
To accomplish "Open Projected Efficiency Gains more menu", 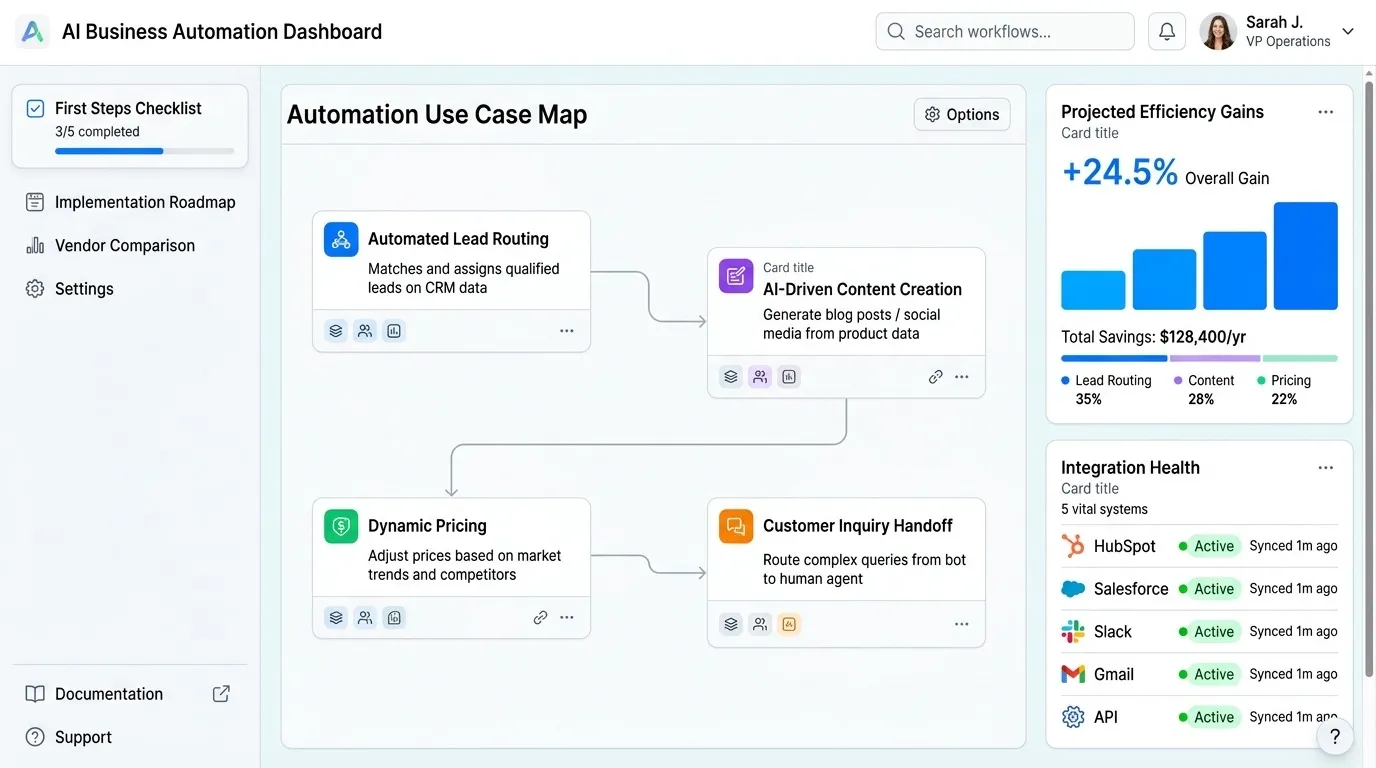I will [x=1326, y=112].
